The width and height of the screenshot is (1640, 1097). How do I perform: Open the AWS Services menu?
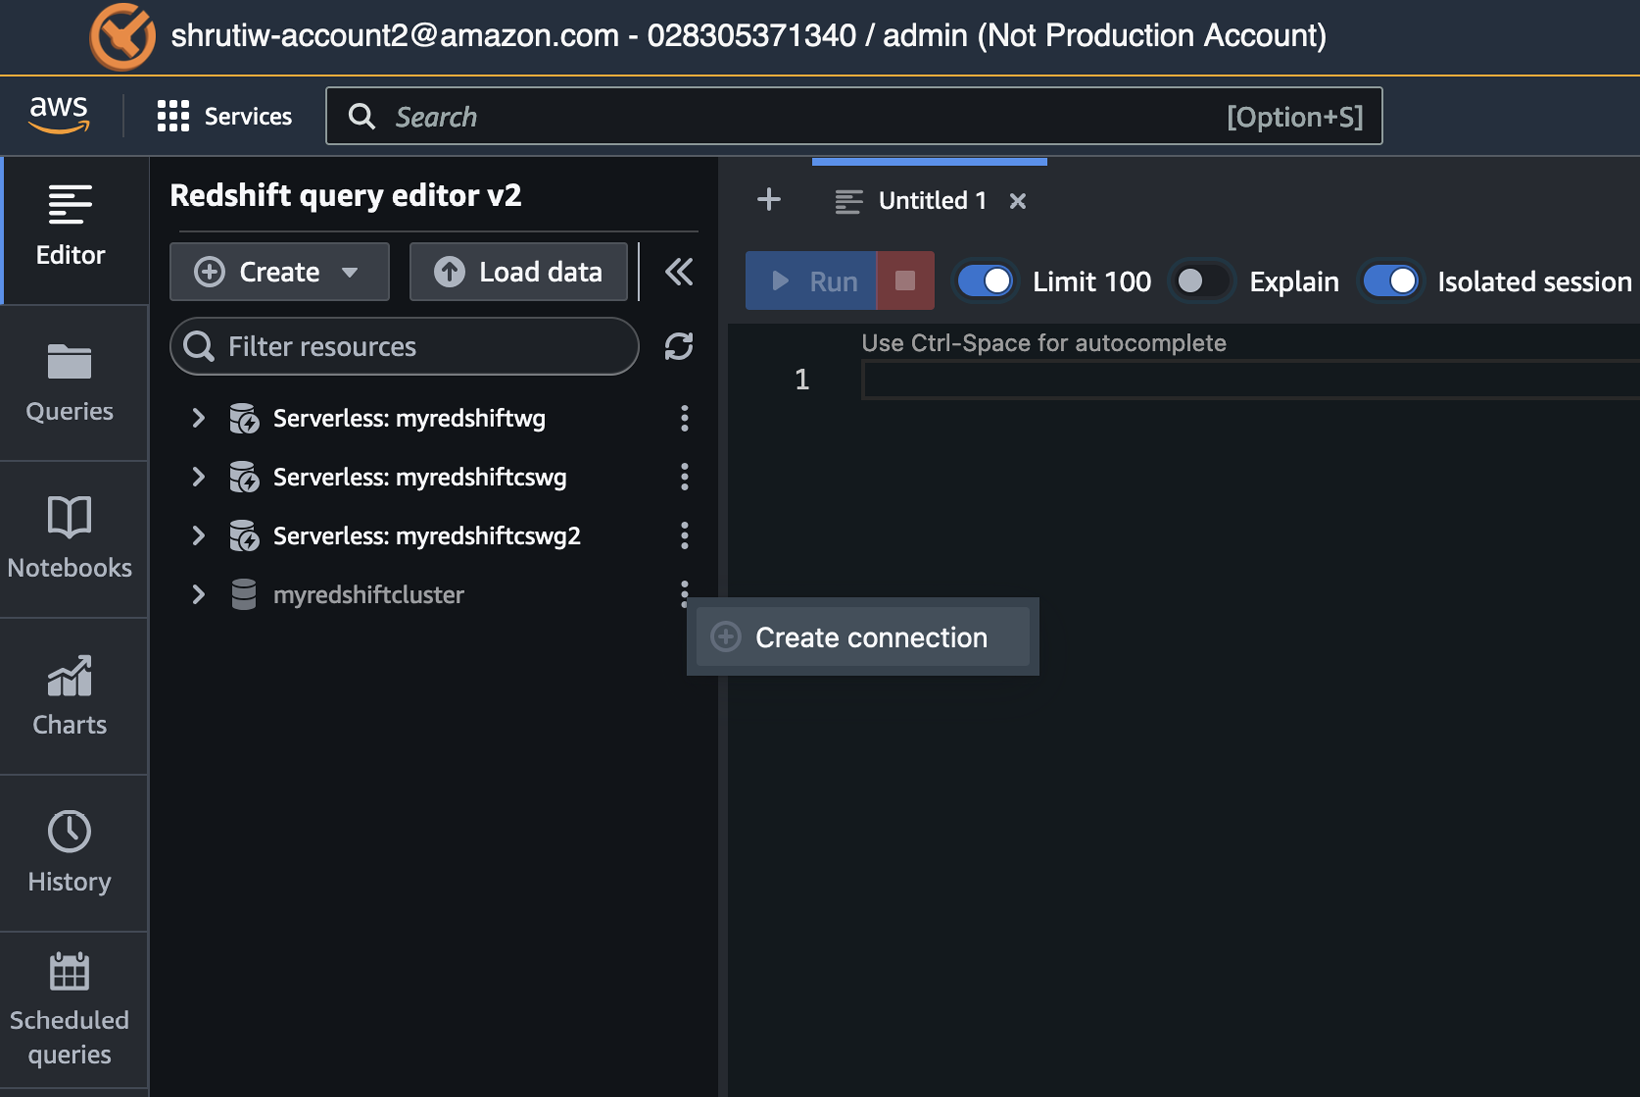click(x=224, y=115)
